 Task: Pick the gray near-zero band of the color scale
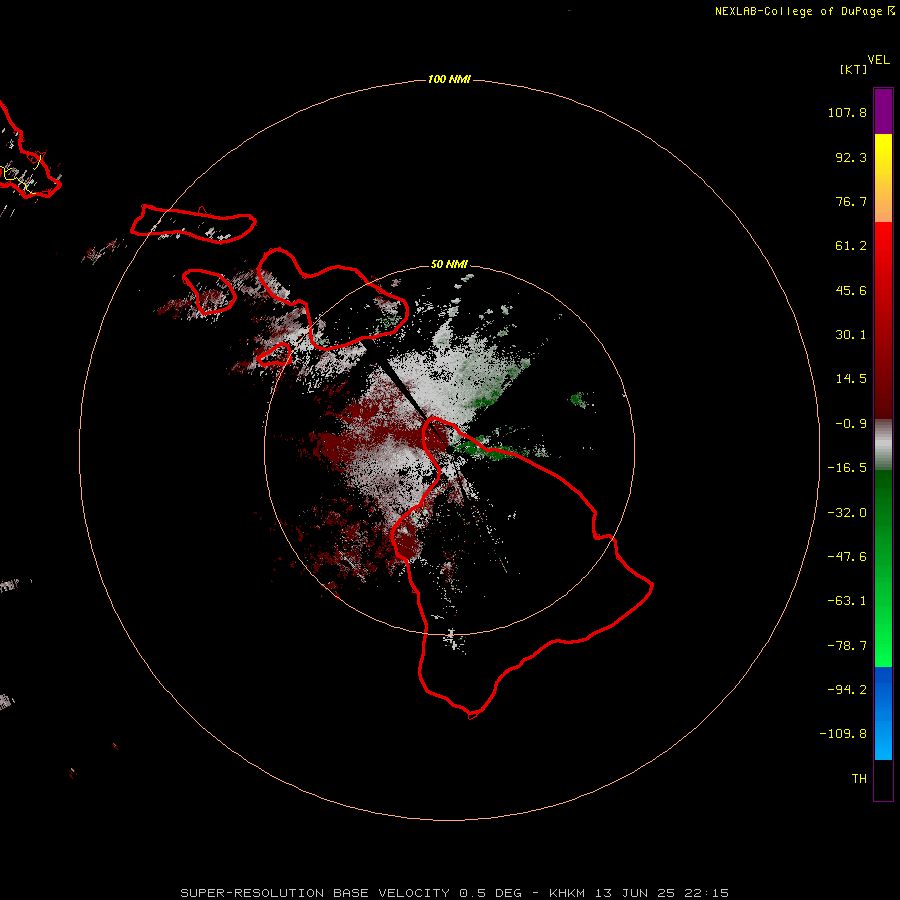click(883, 443)
